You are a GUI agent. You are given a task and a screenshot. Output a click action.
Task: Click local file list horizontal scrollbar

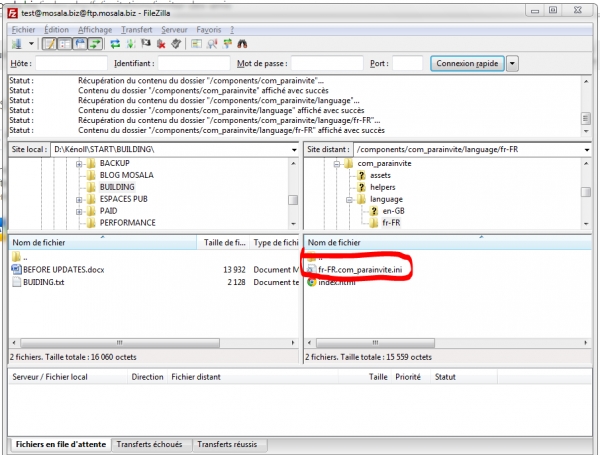point(153,342)
